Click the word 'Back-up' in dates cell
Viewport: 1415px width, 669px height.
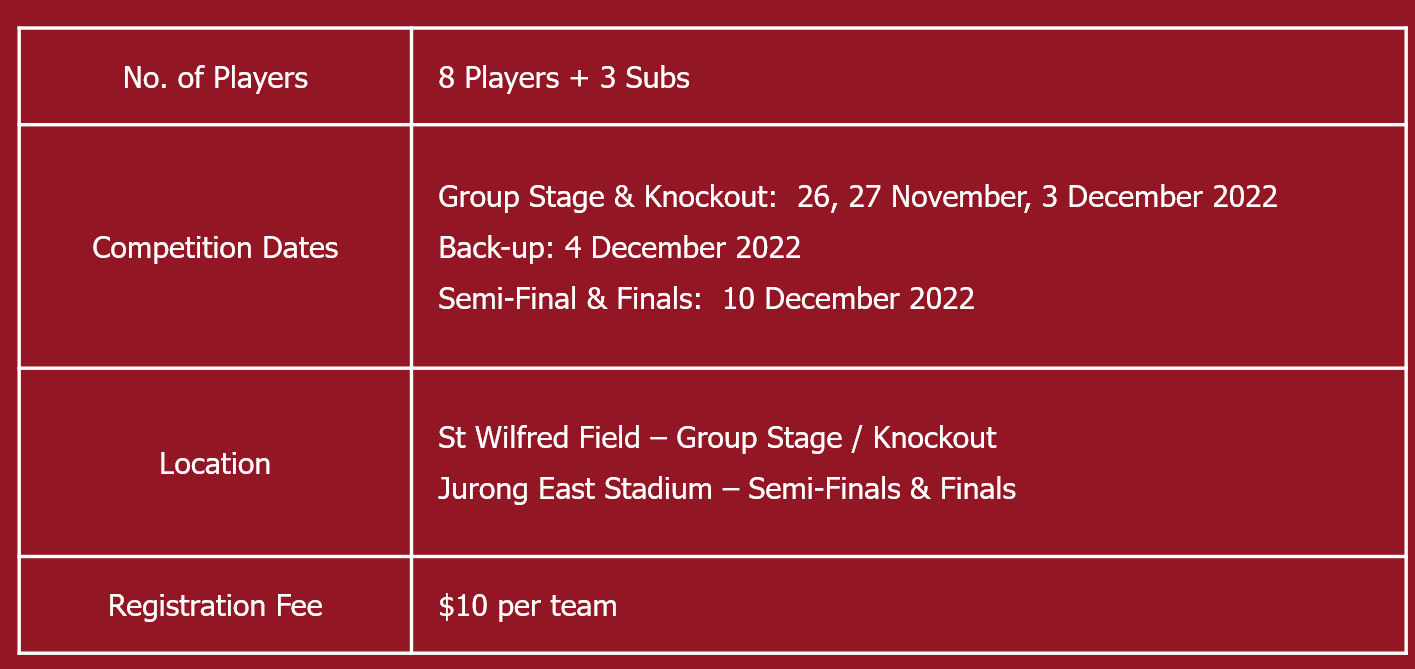click(492, 247)
